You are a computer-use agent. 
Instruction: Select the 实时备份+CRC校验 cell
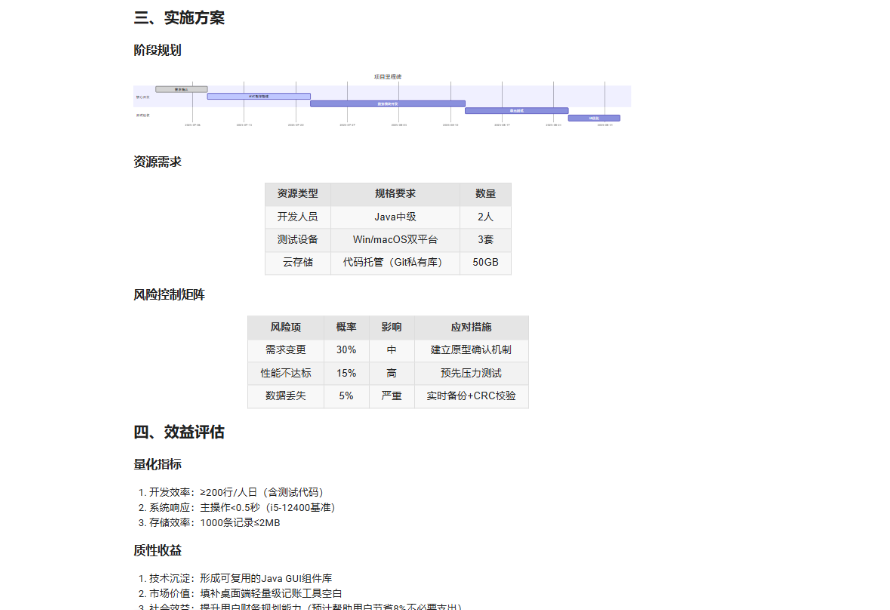471,396
